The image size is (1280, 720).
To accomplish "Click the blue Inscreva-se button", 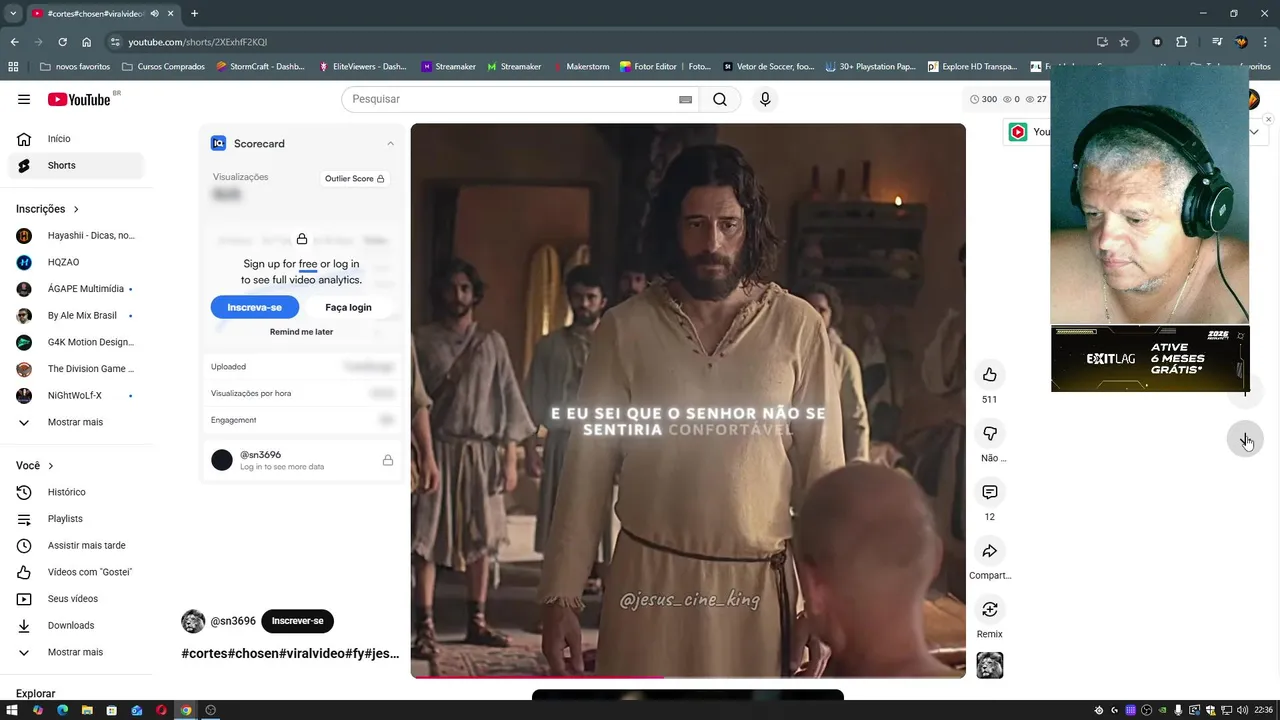I will (254, 307).
